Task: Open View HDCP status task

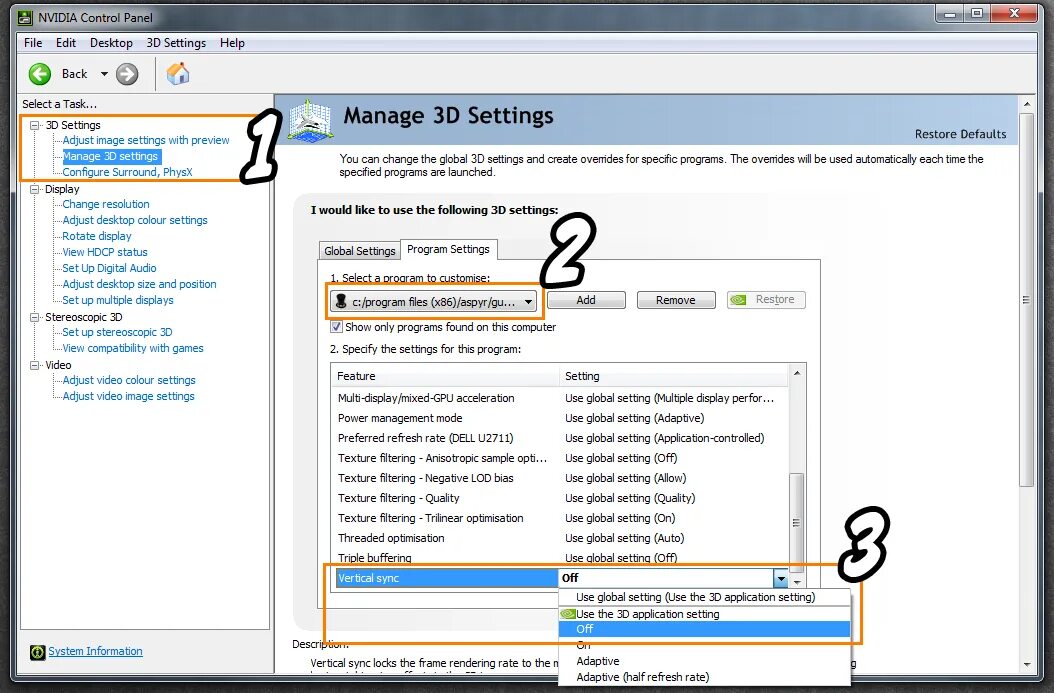Action: (105, 253)
